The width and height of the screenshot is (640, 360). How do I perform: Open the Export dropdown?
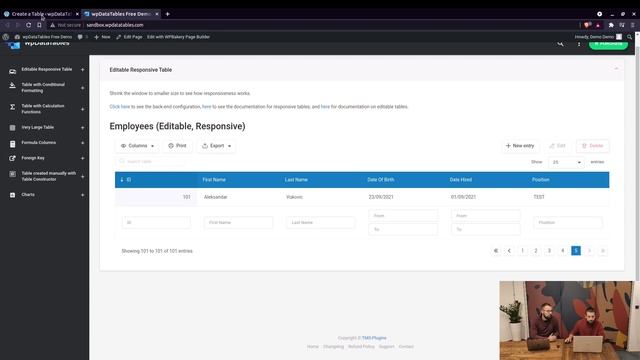(x=217, y=146)
